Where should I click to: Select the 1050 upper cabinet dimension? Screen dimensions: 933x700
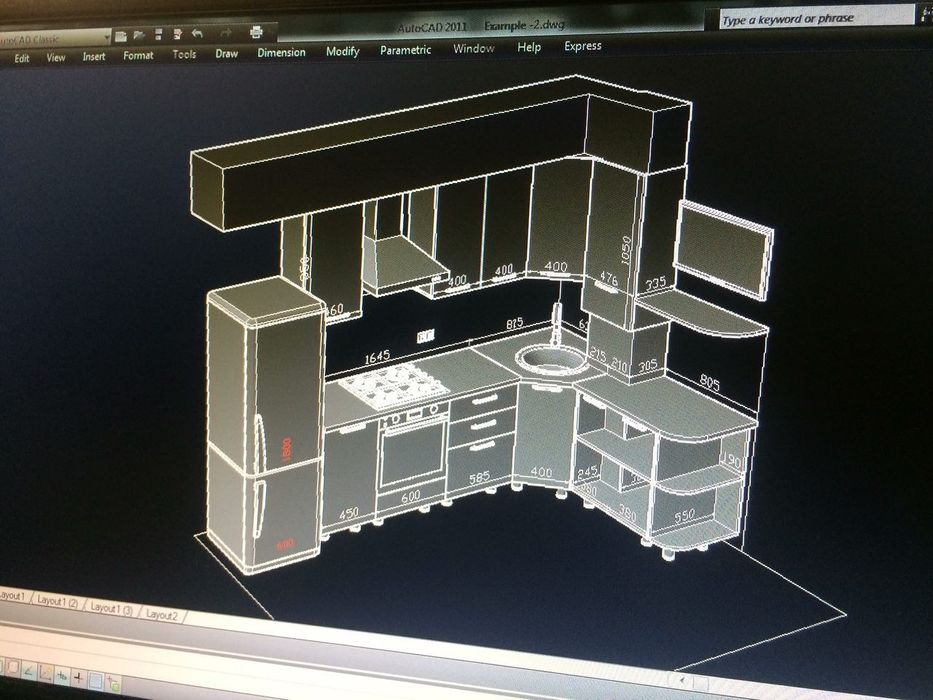coord(625,250)
